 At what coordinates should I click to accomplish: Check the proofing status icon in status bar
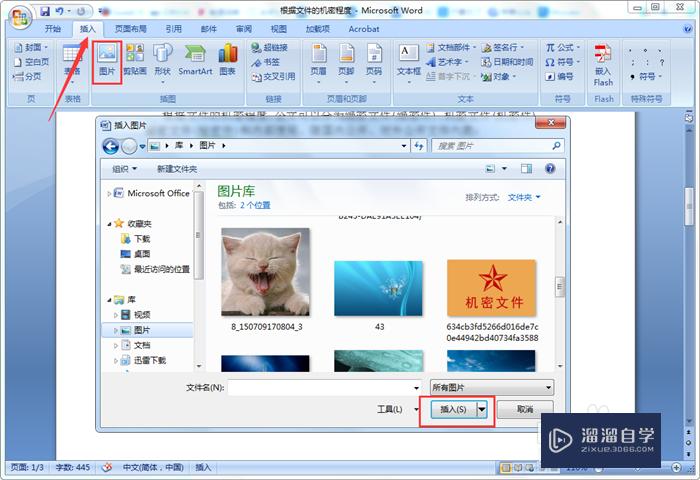[x=107, y=467]
